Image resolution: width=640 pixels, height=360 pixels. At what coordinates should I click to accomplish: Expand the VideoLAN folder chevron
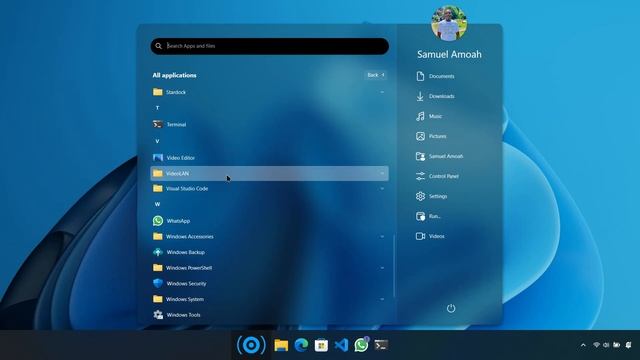click(x=382, y=173)
